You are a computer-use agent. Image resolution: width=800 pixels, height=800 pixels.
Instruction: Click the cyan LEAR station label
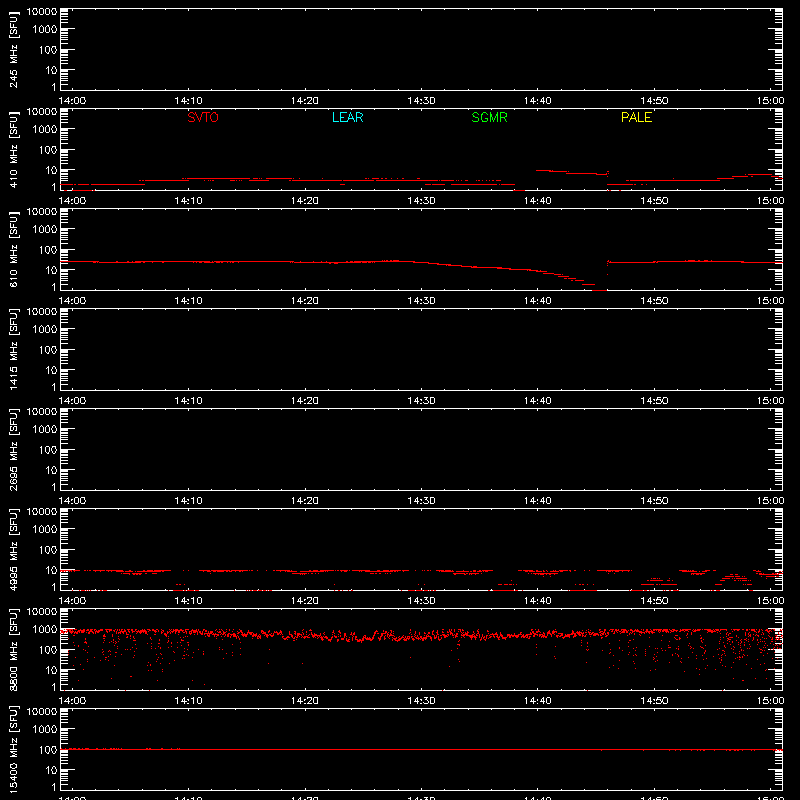coord(347,117)
